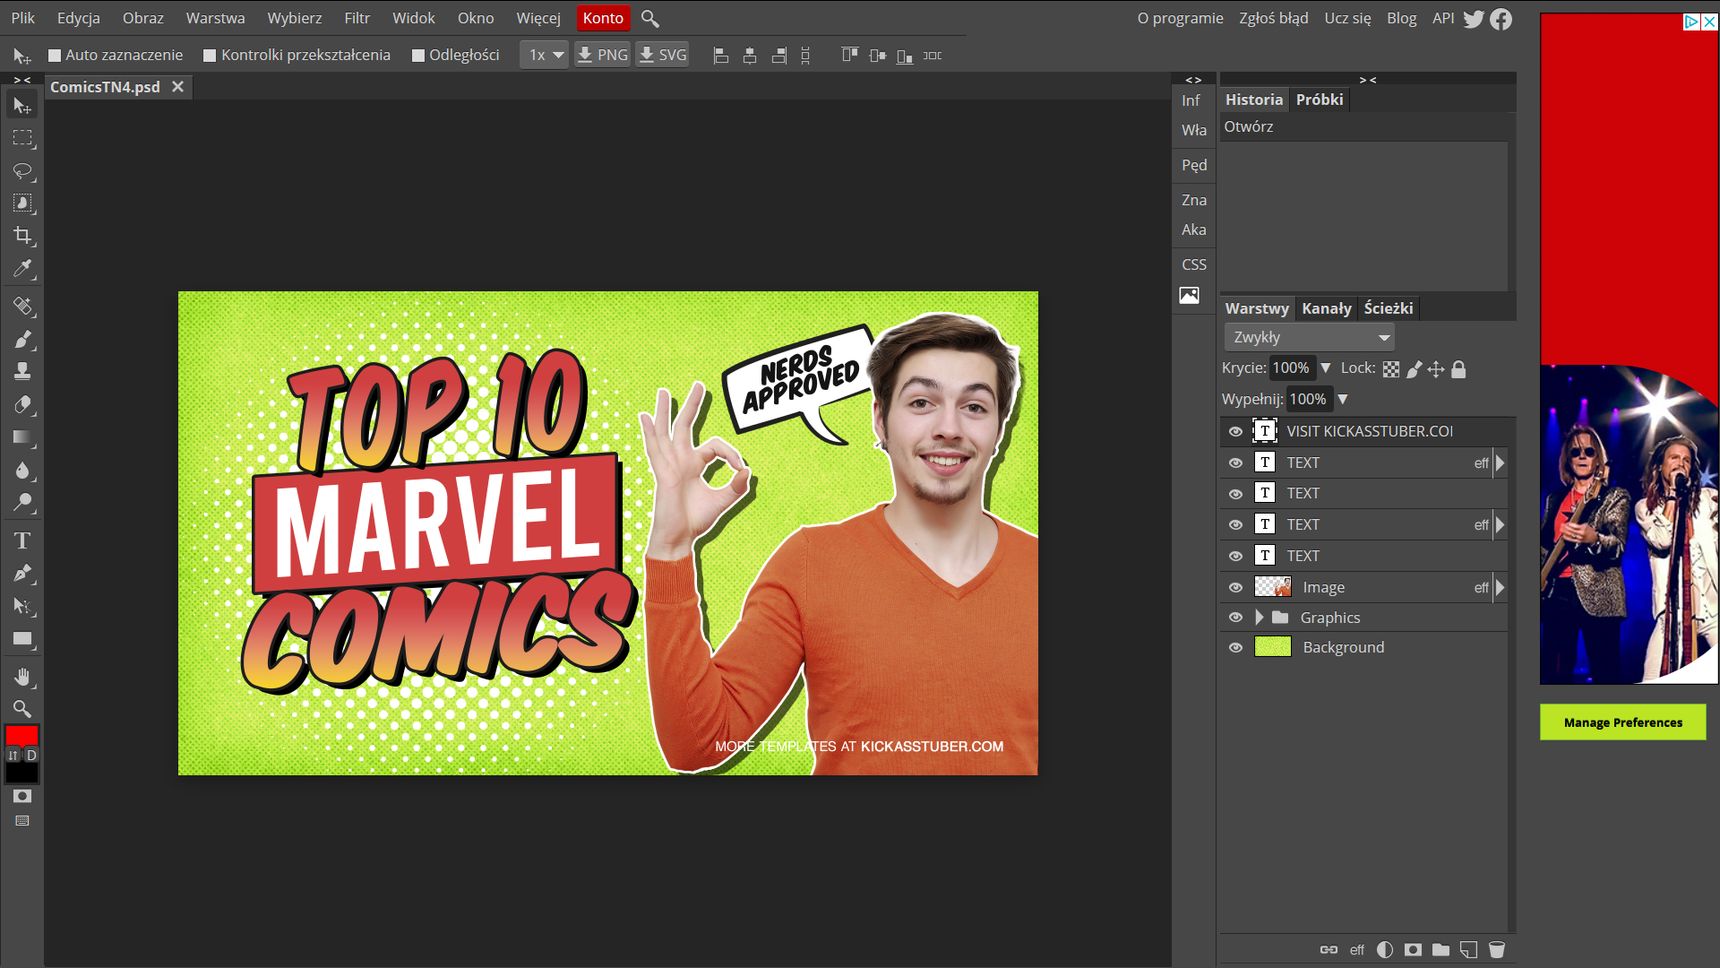Screen dimensions: 1720x968
Task: Hide the Image layer
Action: [1236, 587]
